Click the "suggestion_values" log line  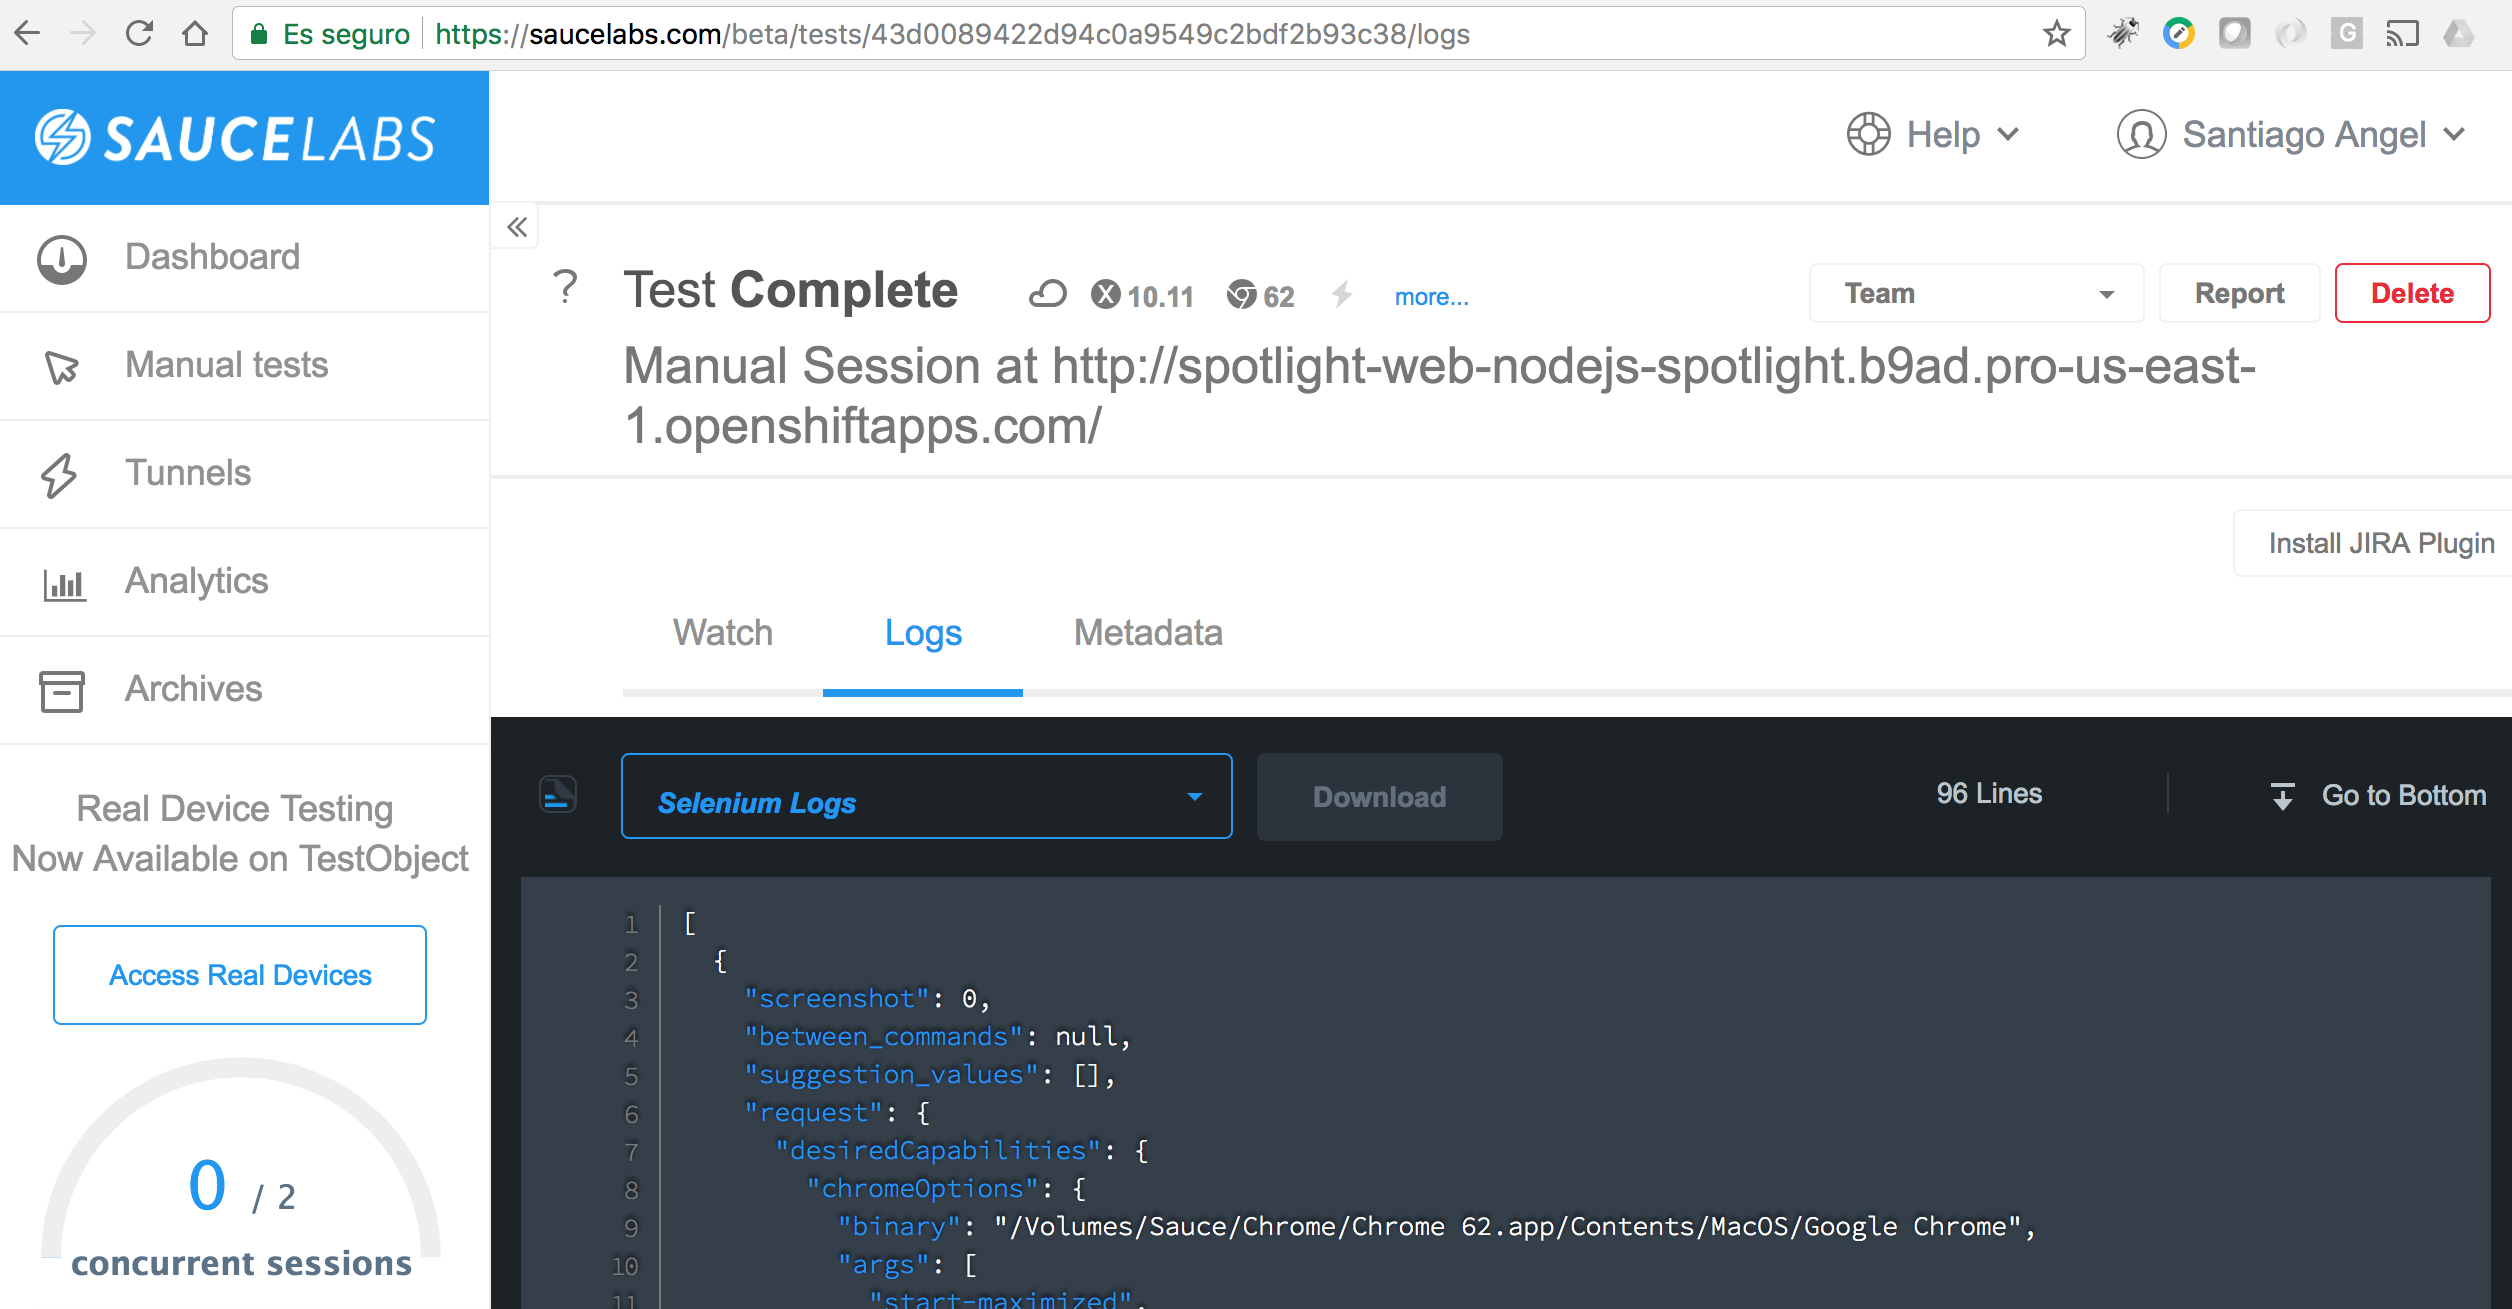(x=929, y=1075)
